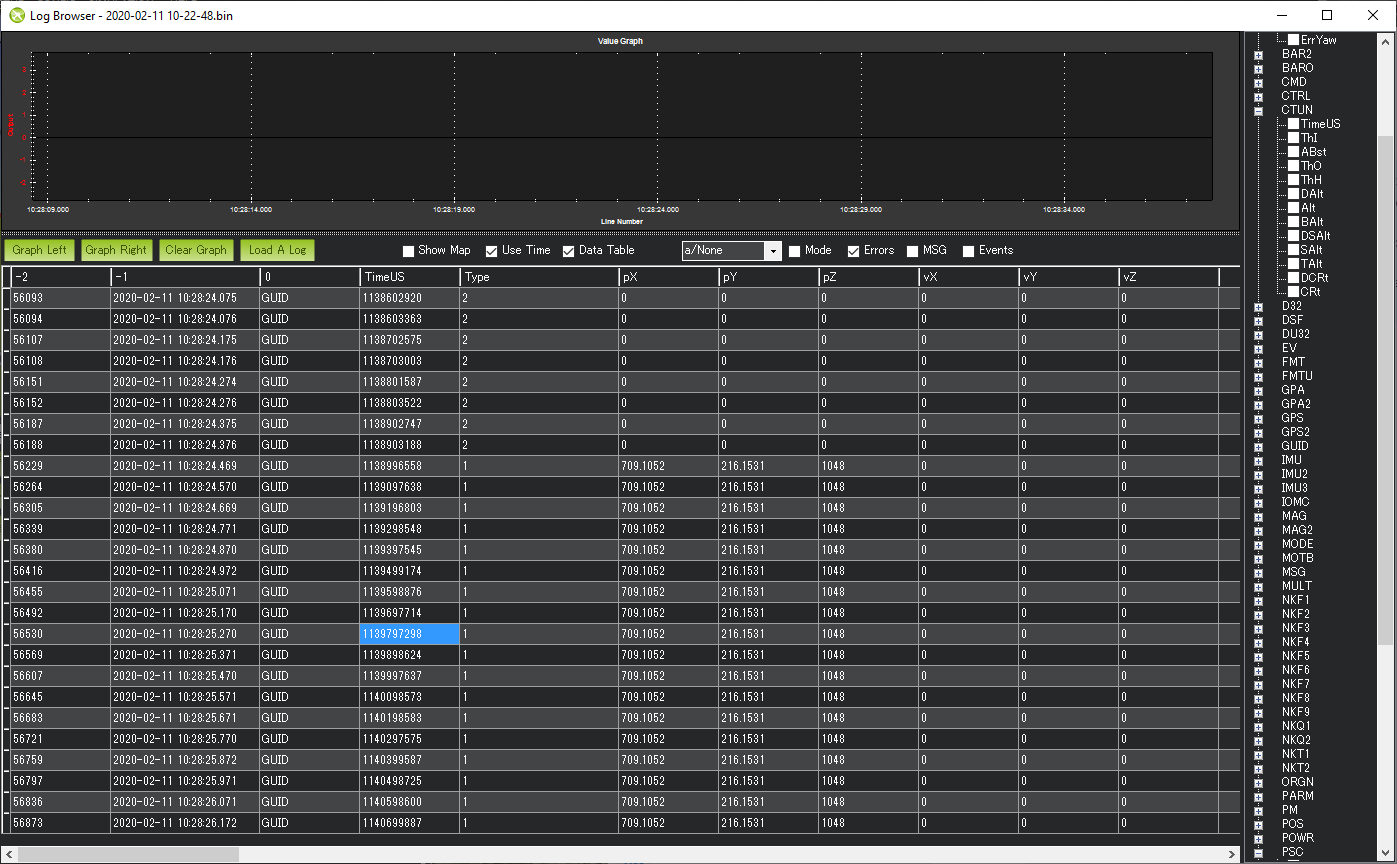Enable the Mode overlay checkbox
Image resolution: width=1397 pixels, height=864 pixels.
pos(795,250)
